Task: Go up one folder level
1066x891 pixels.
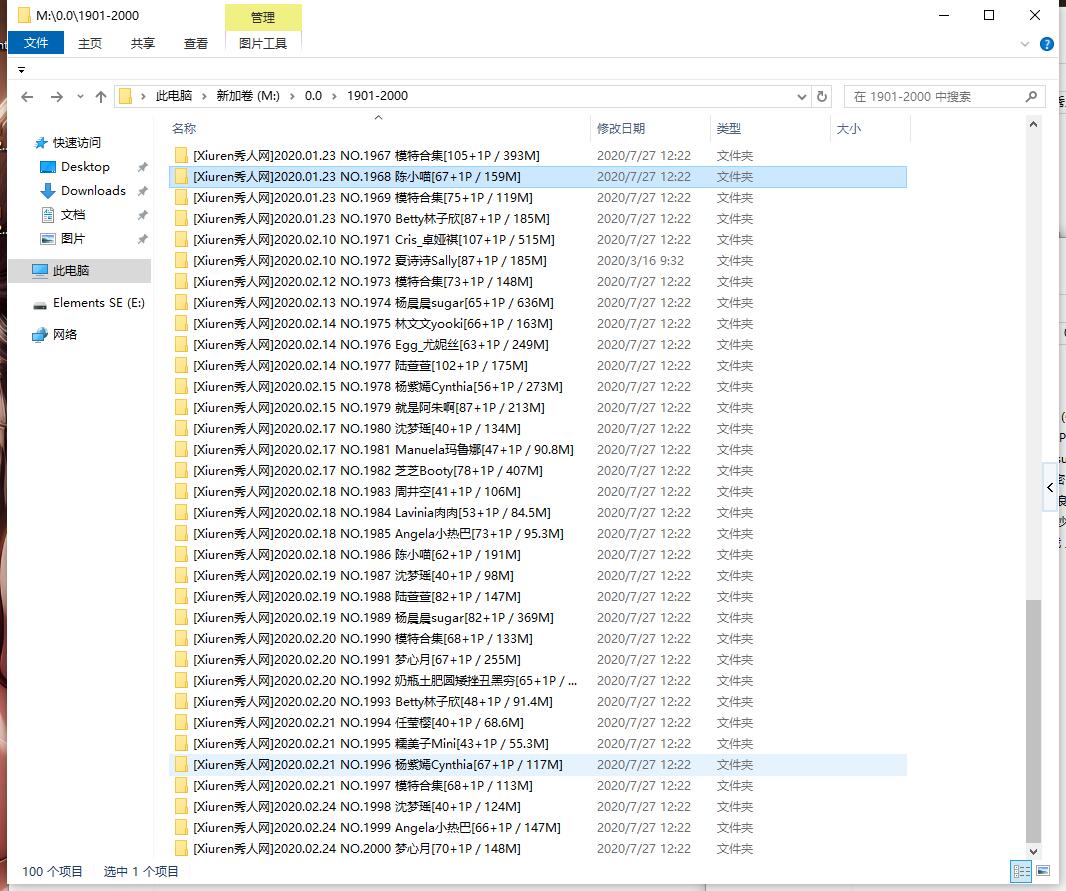Action: click(101, 97)
